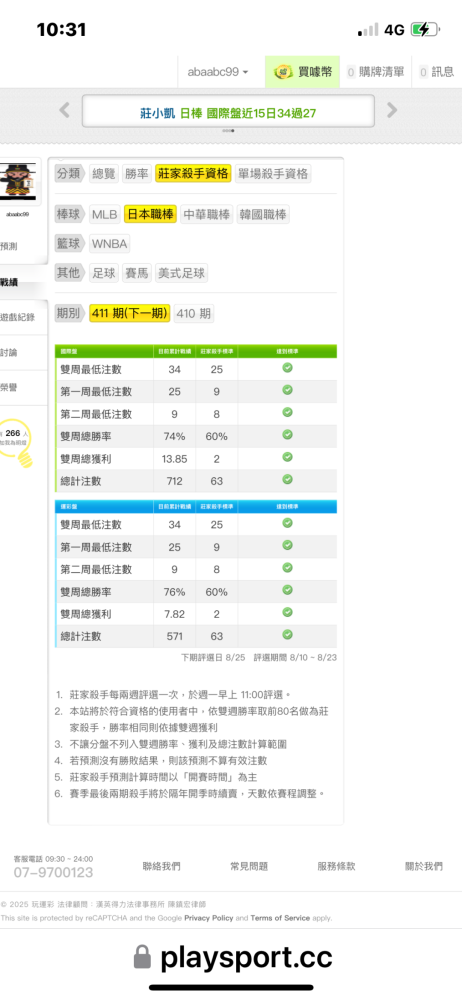Click the 國際盤 table header
Screen dimensions: 462x1000
click(196, 351)
